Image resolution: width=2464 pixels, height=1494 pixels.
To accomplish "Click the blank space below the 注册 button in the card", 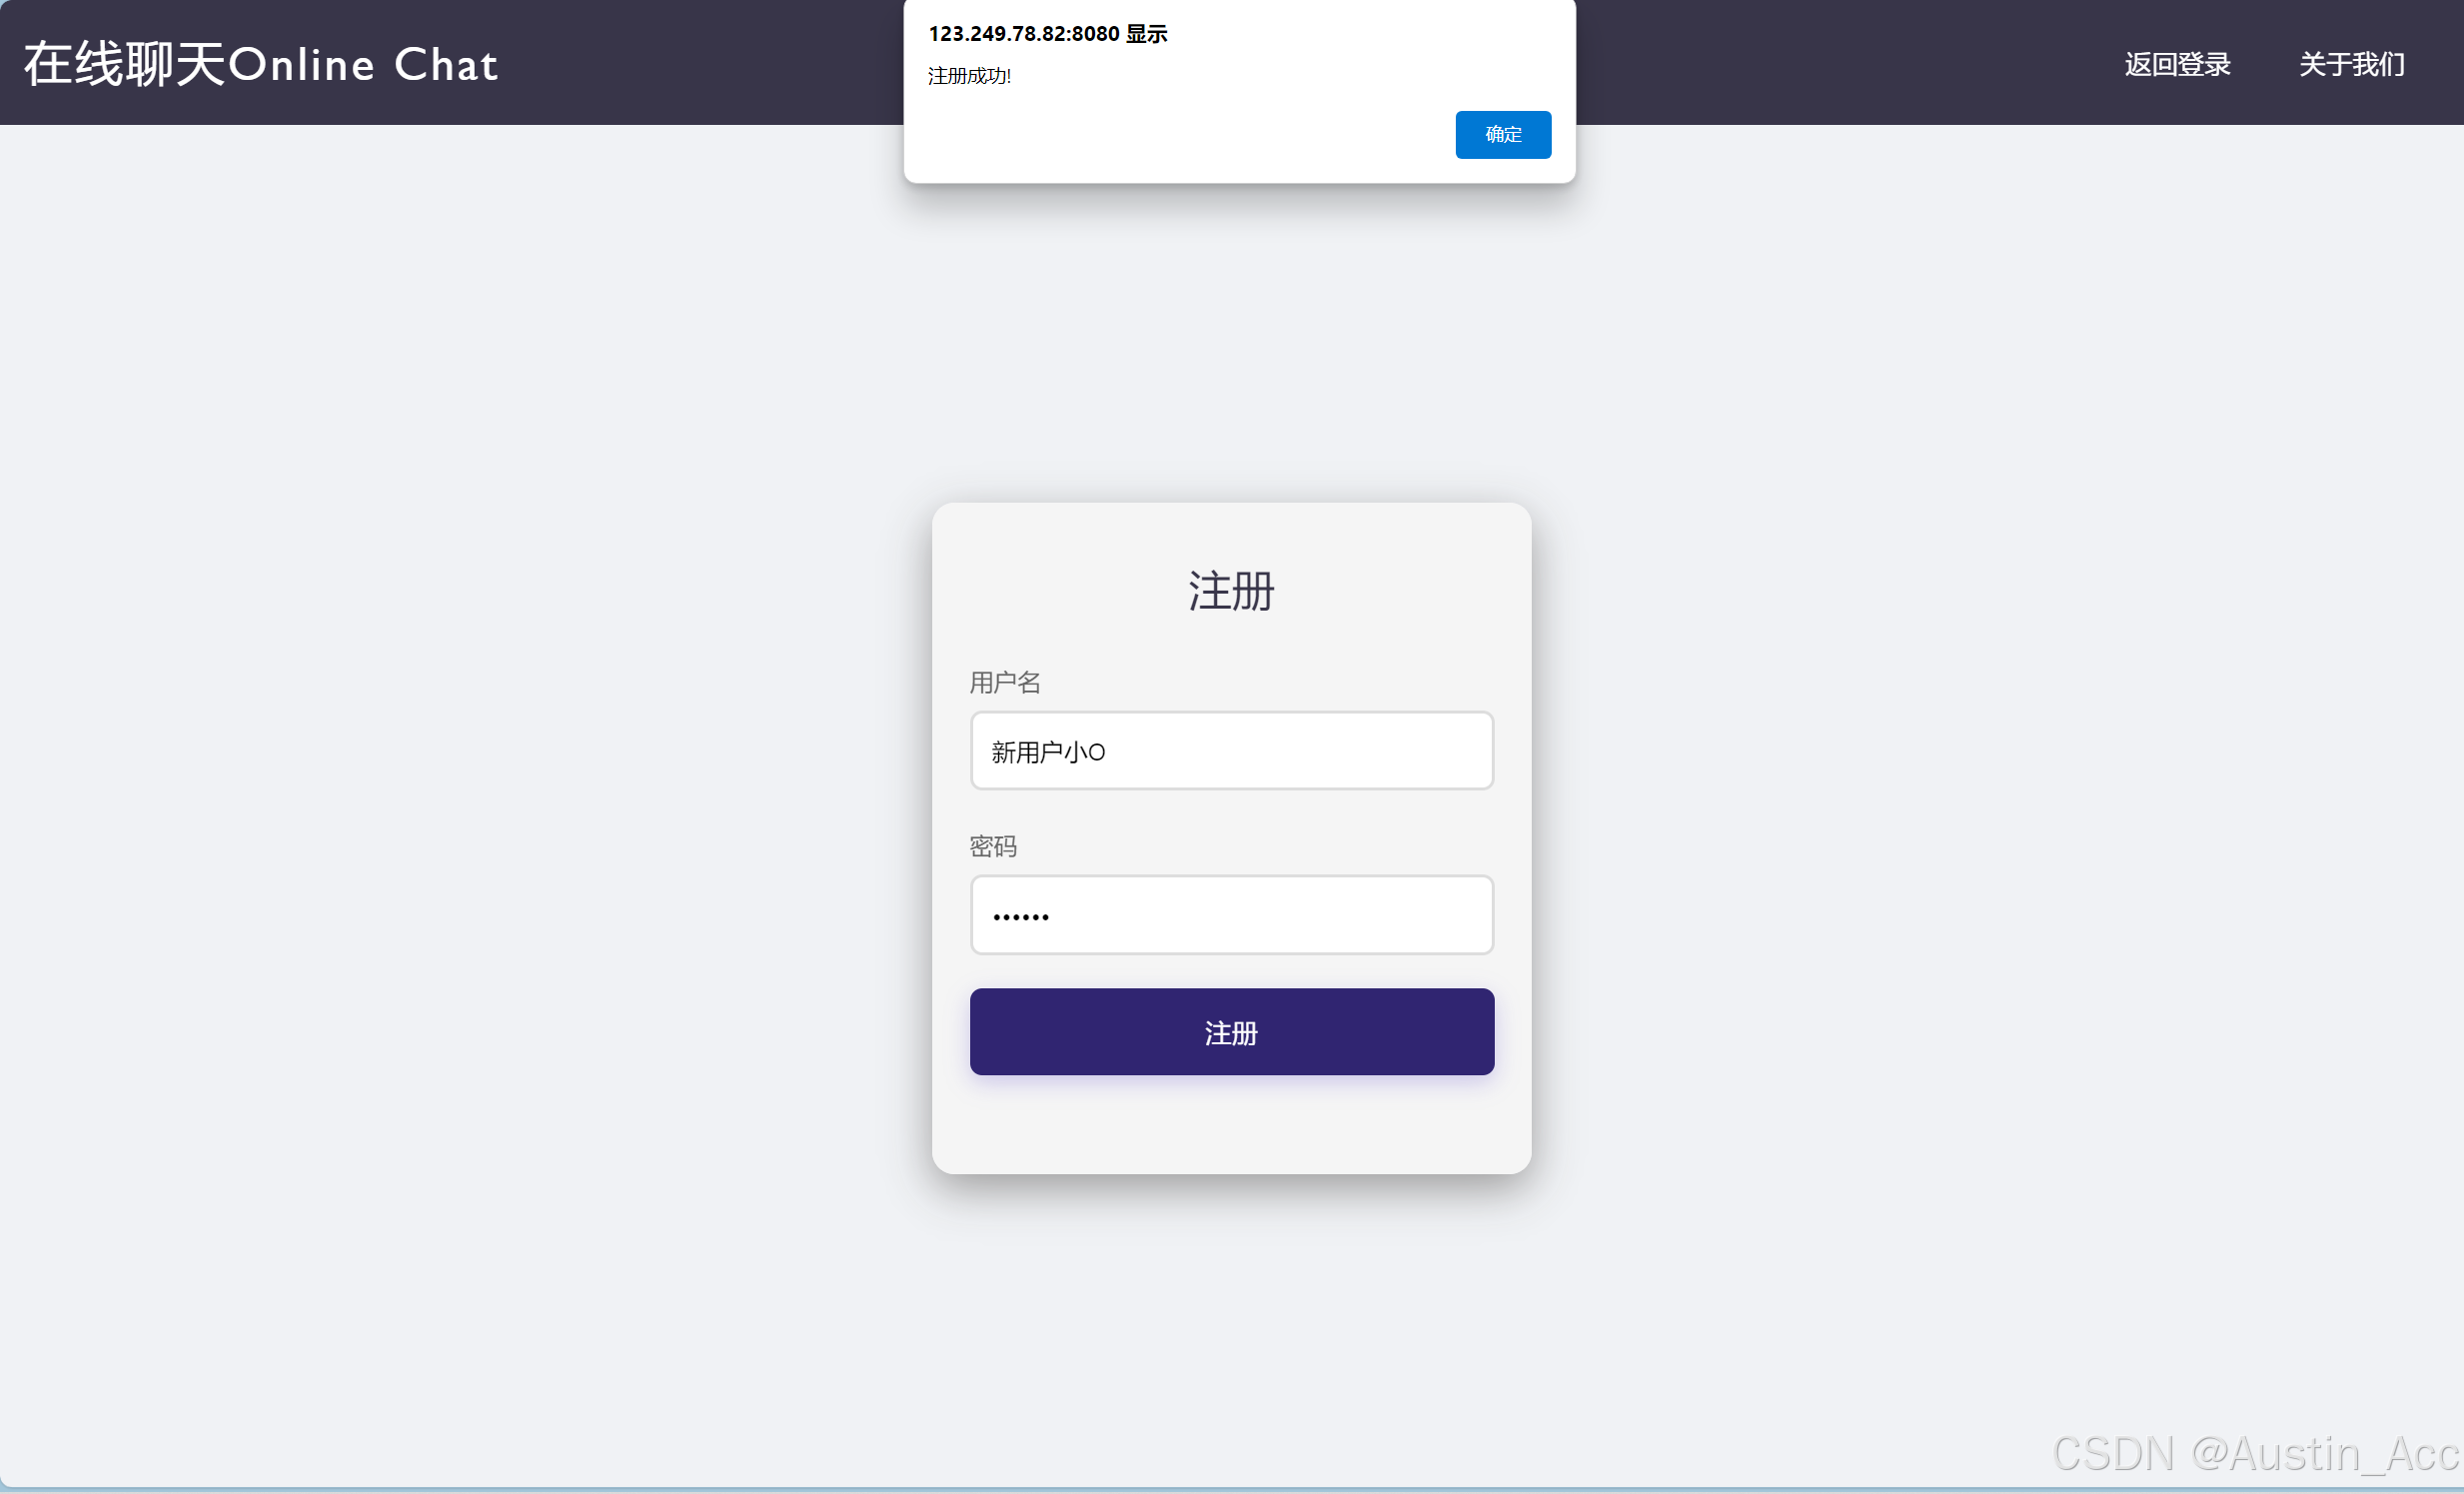I will 1231,1123.
